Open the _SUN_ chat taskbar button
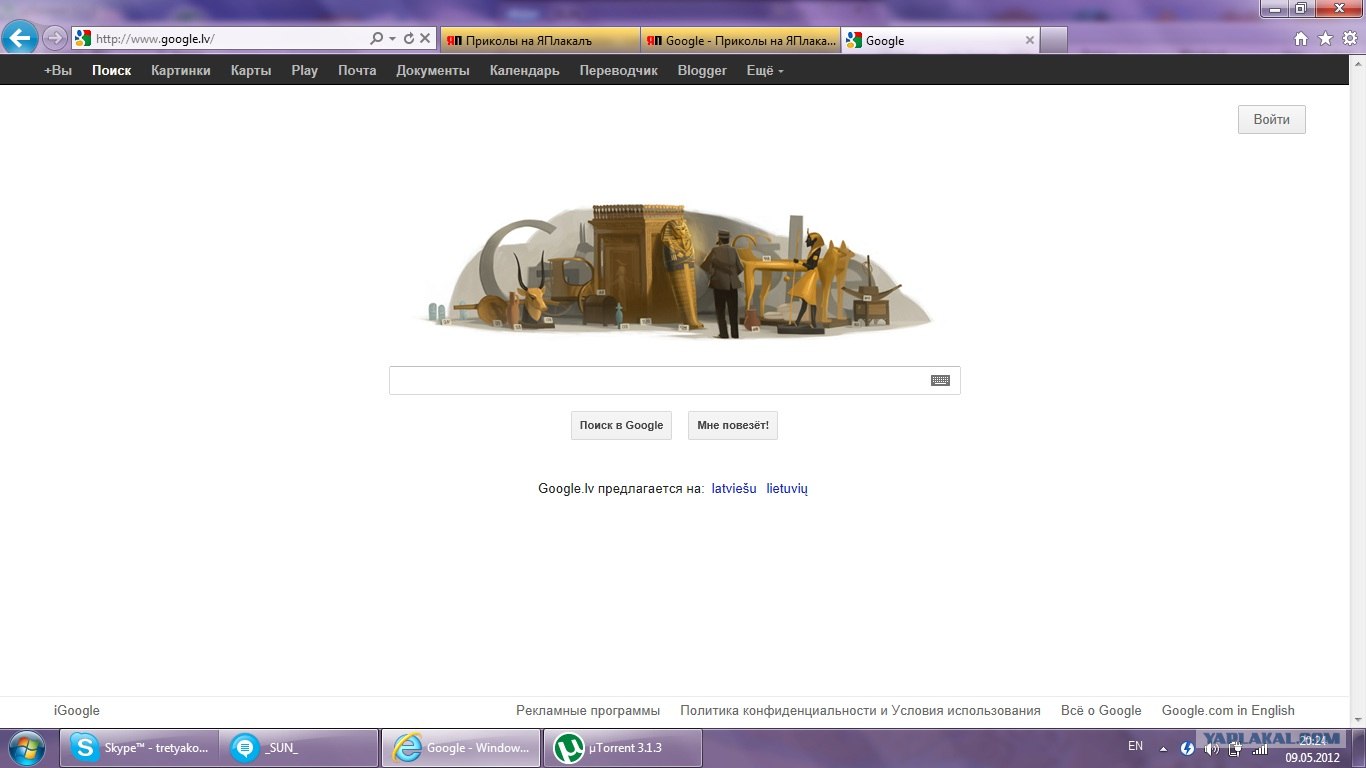 point(300,748)
